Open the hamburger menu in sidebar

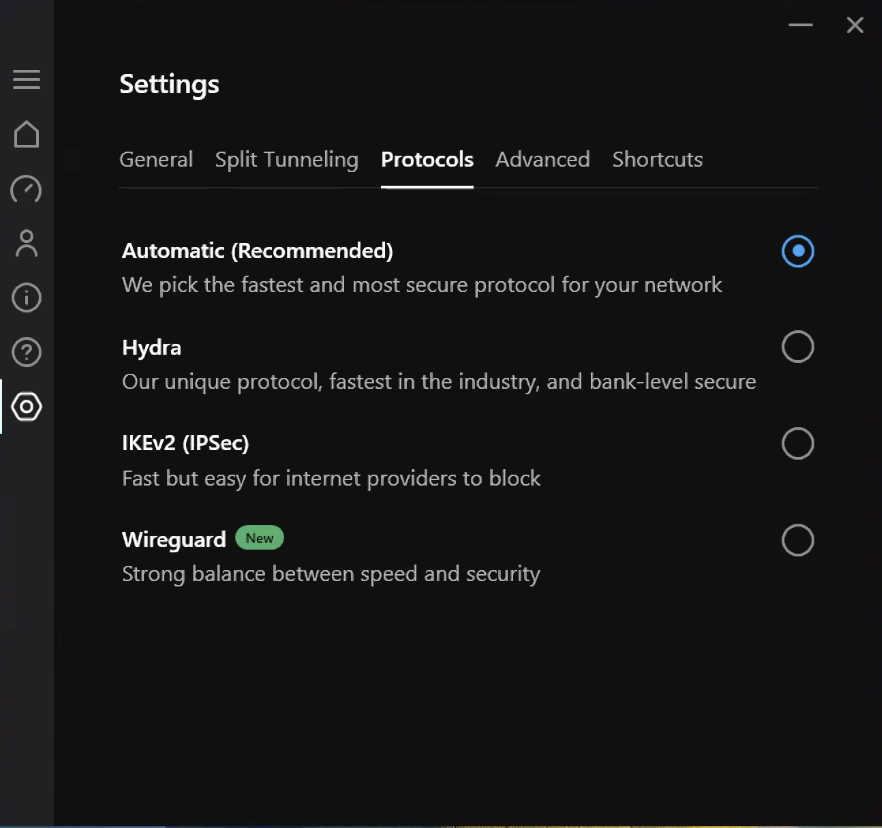26,79
